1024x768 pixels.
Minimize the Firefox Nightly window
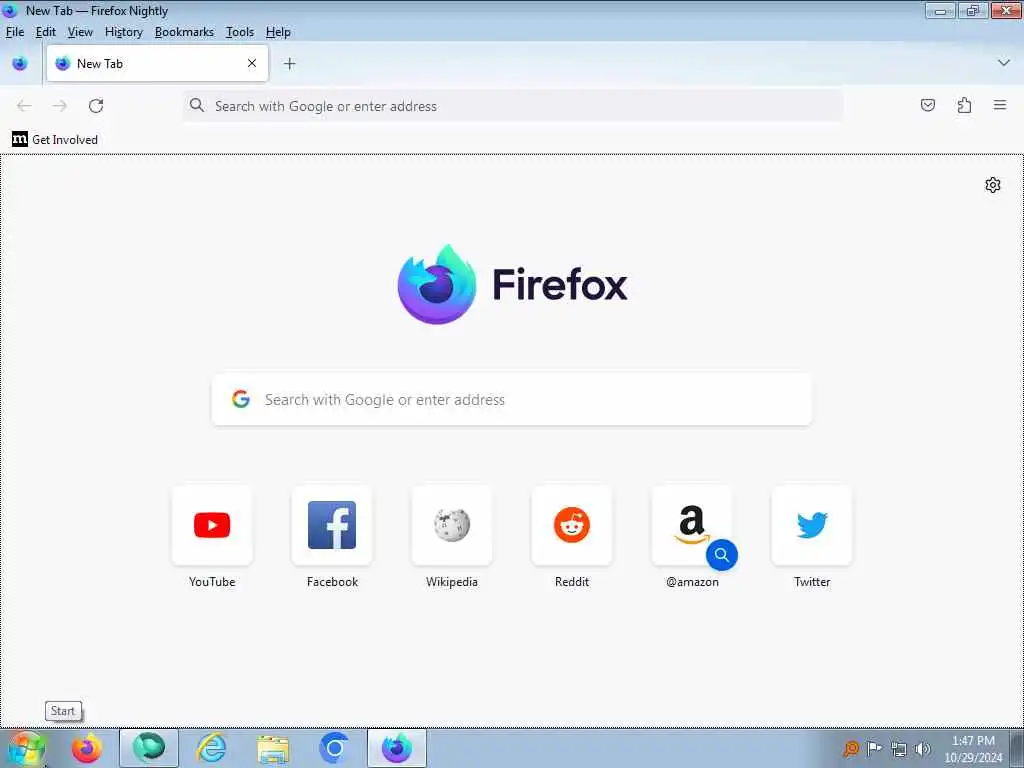point(940,10)
